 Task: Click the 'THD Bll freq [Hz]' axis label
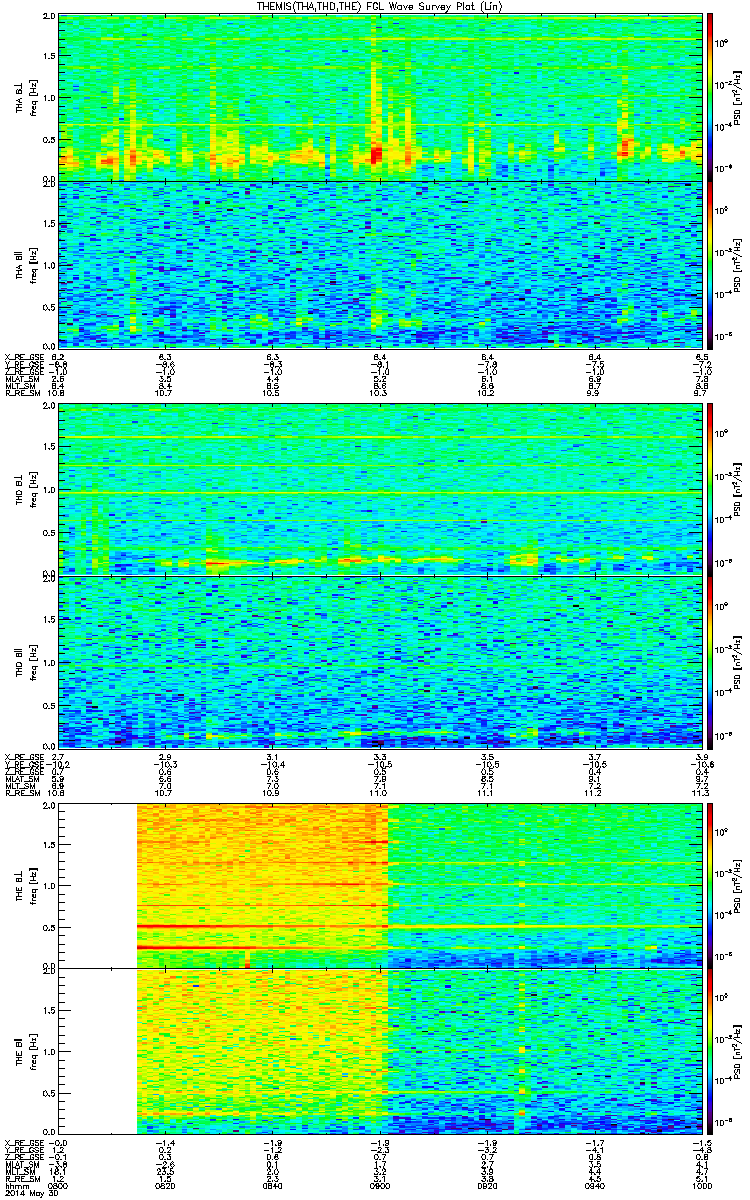[x=25, y=662]
